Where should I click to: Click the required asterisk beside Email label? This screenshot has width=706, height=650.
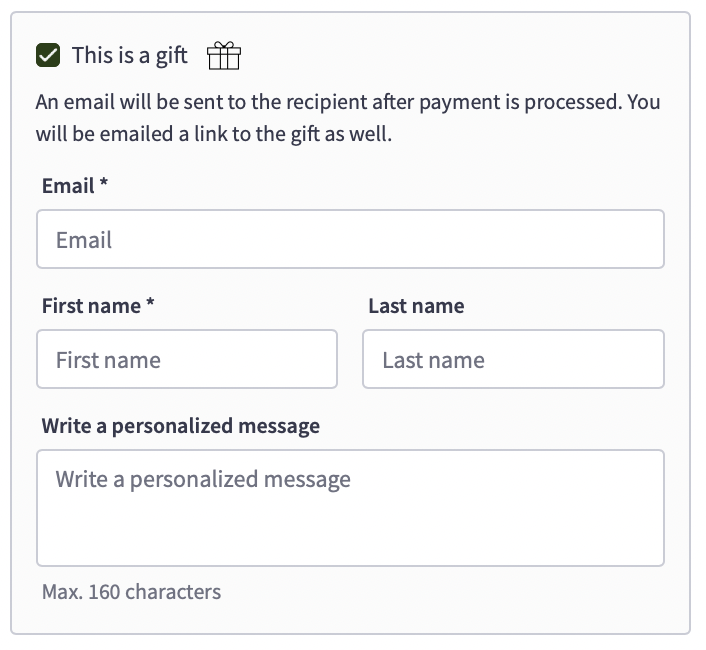click(104, 185)
